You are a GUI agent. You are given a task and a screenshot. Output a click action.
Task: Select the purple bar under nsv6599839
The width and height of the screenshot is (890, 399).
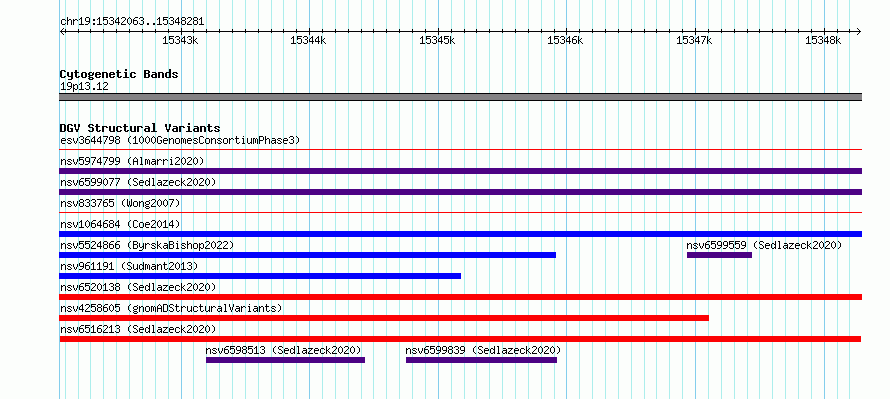click(481, 360)
